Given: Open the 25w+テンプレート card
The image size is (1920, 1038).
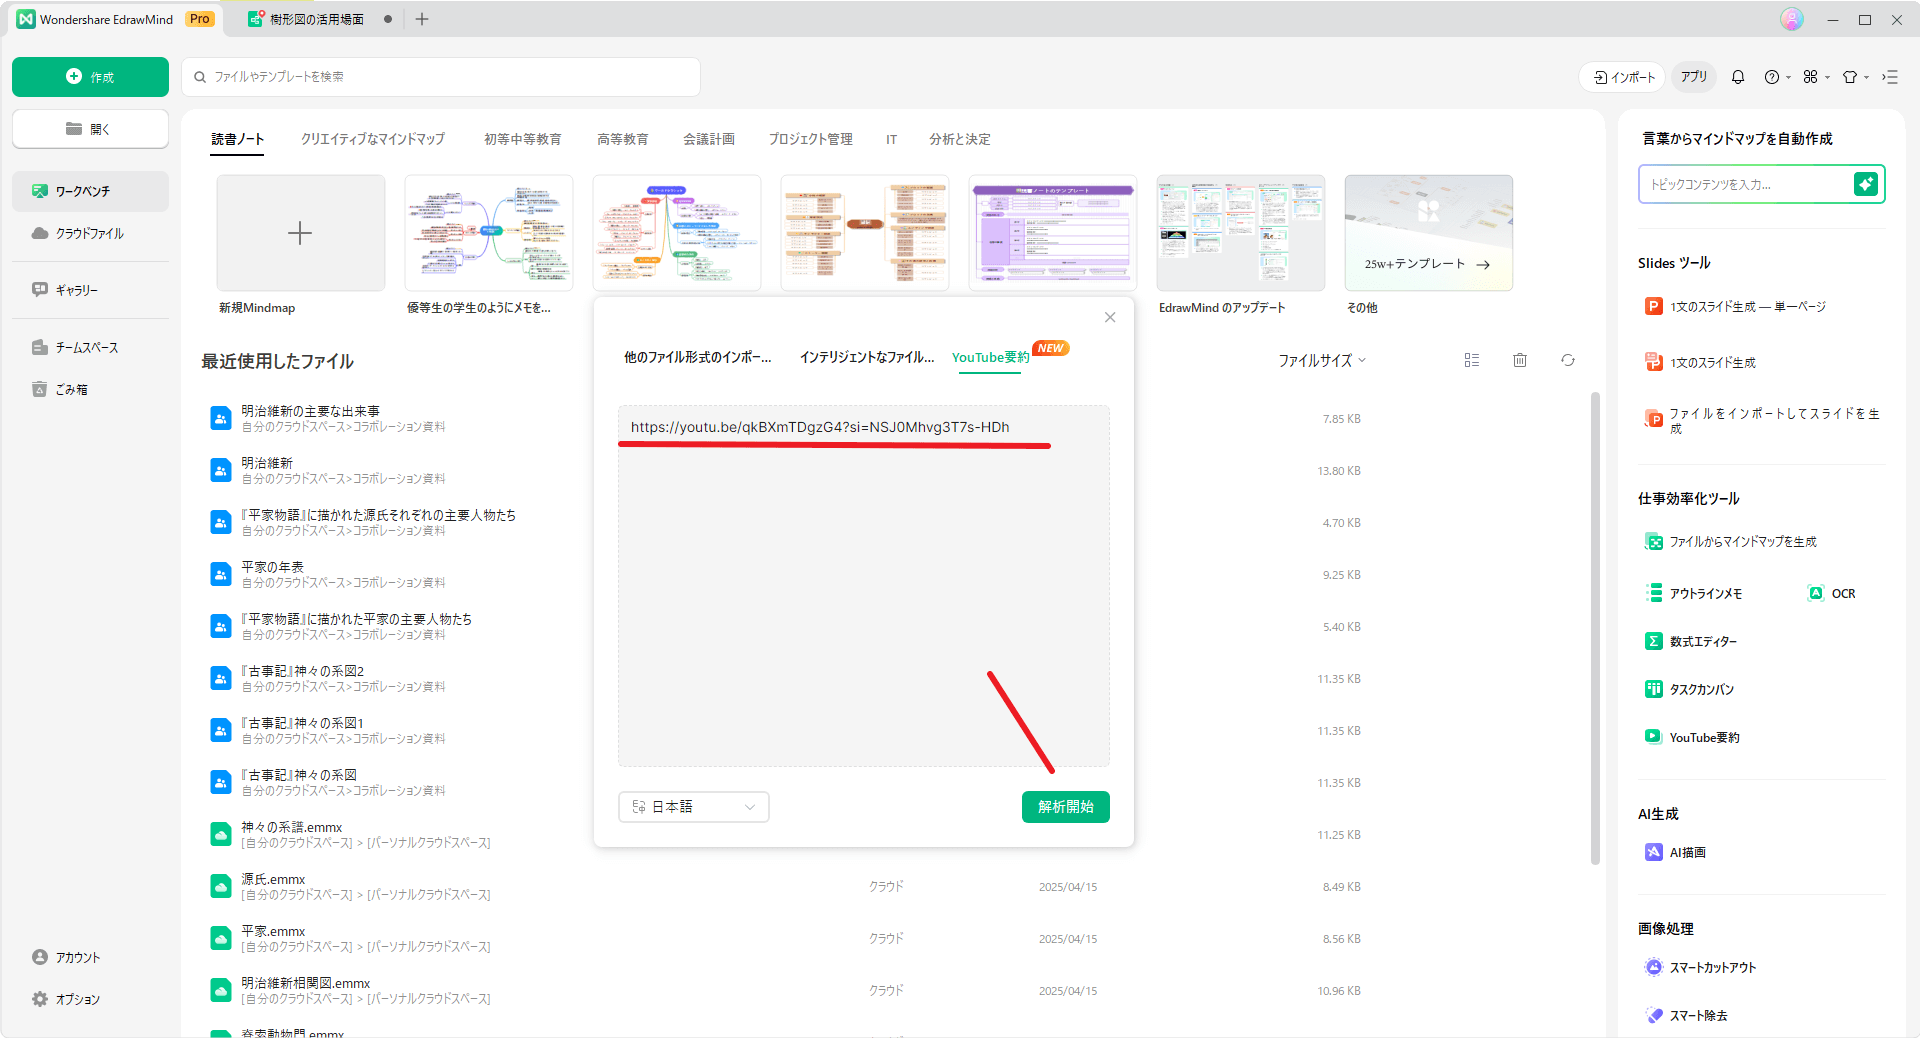Looking at the screenshot, I should click(x=1428, y=233).
